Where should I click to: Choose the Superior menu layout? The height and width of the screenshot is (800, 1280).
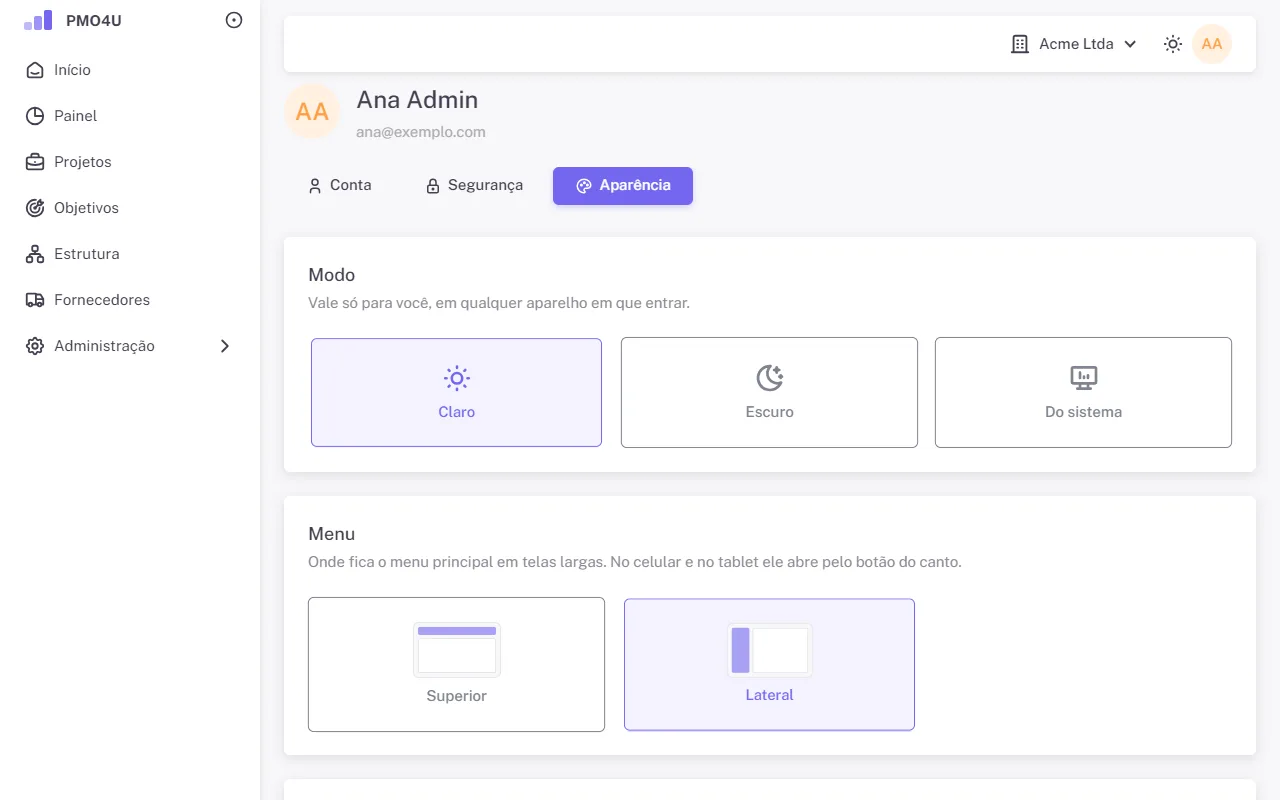[x=456, y=664]
